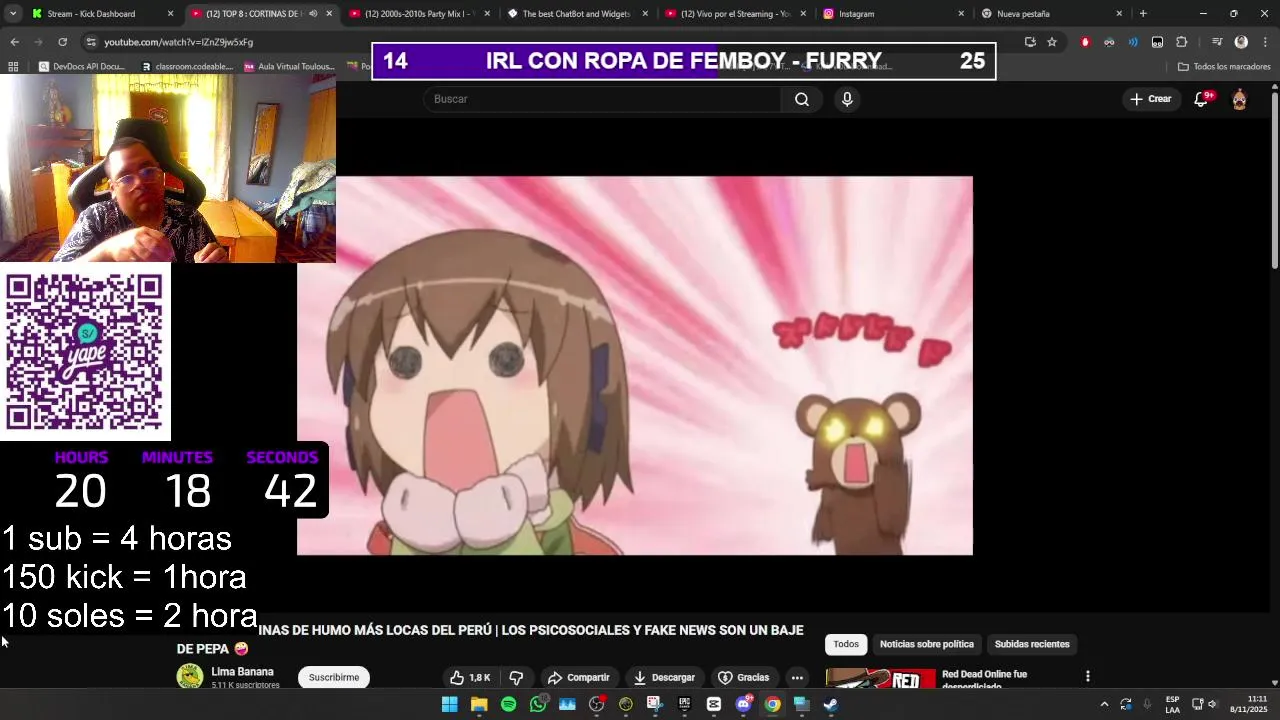This screenshot has width=1280, height=720.
Task: Dislike the video
Action: tap(516, 677)
